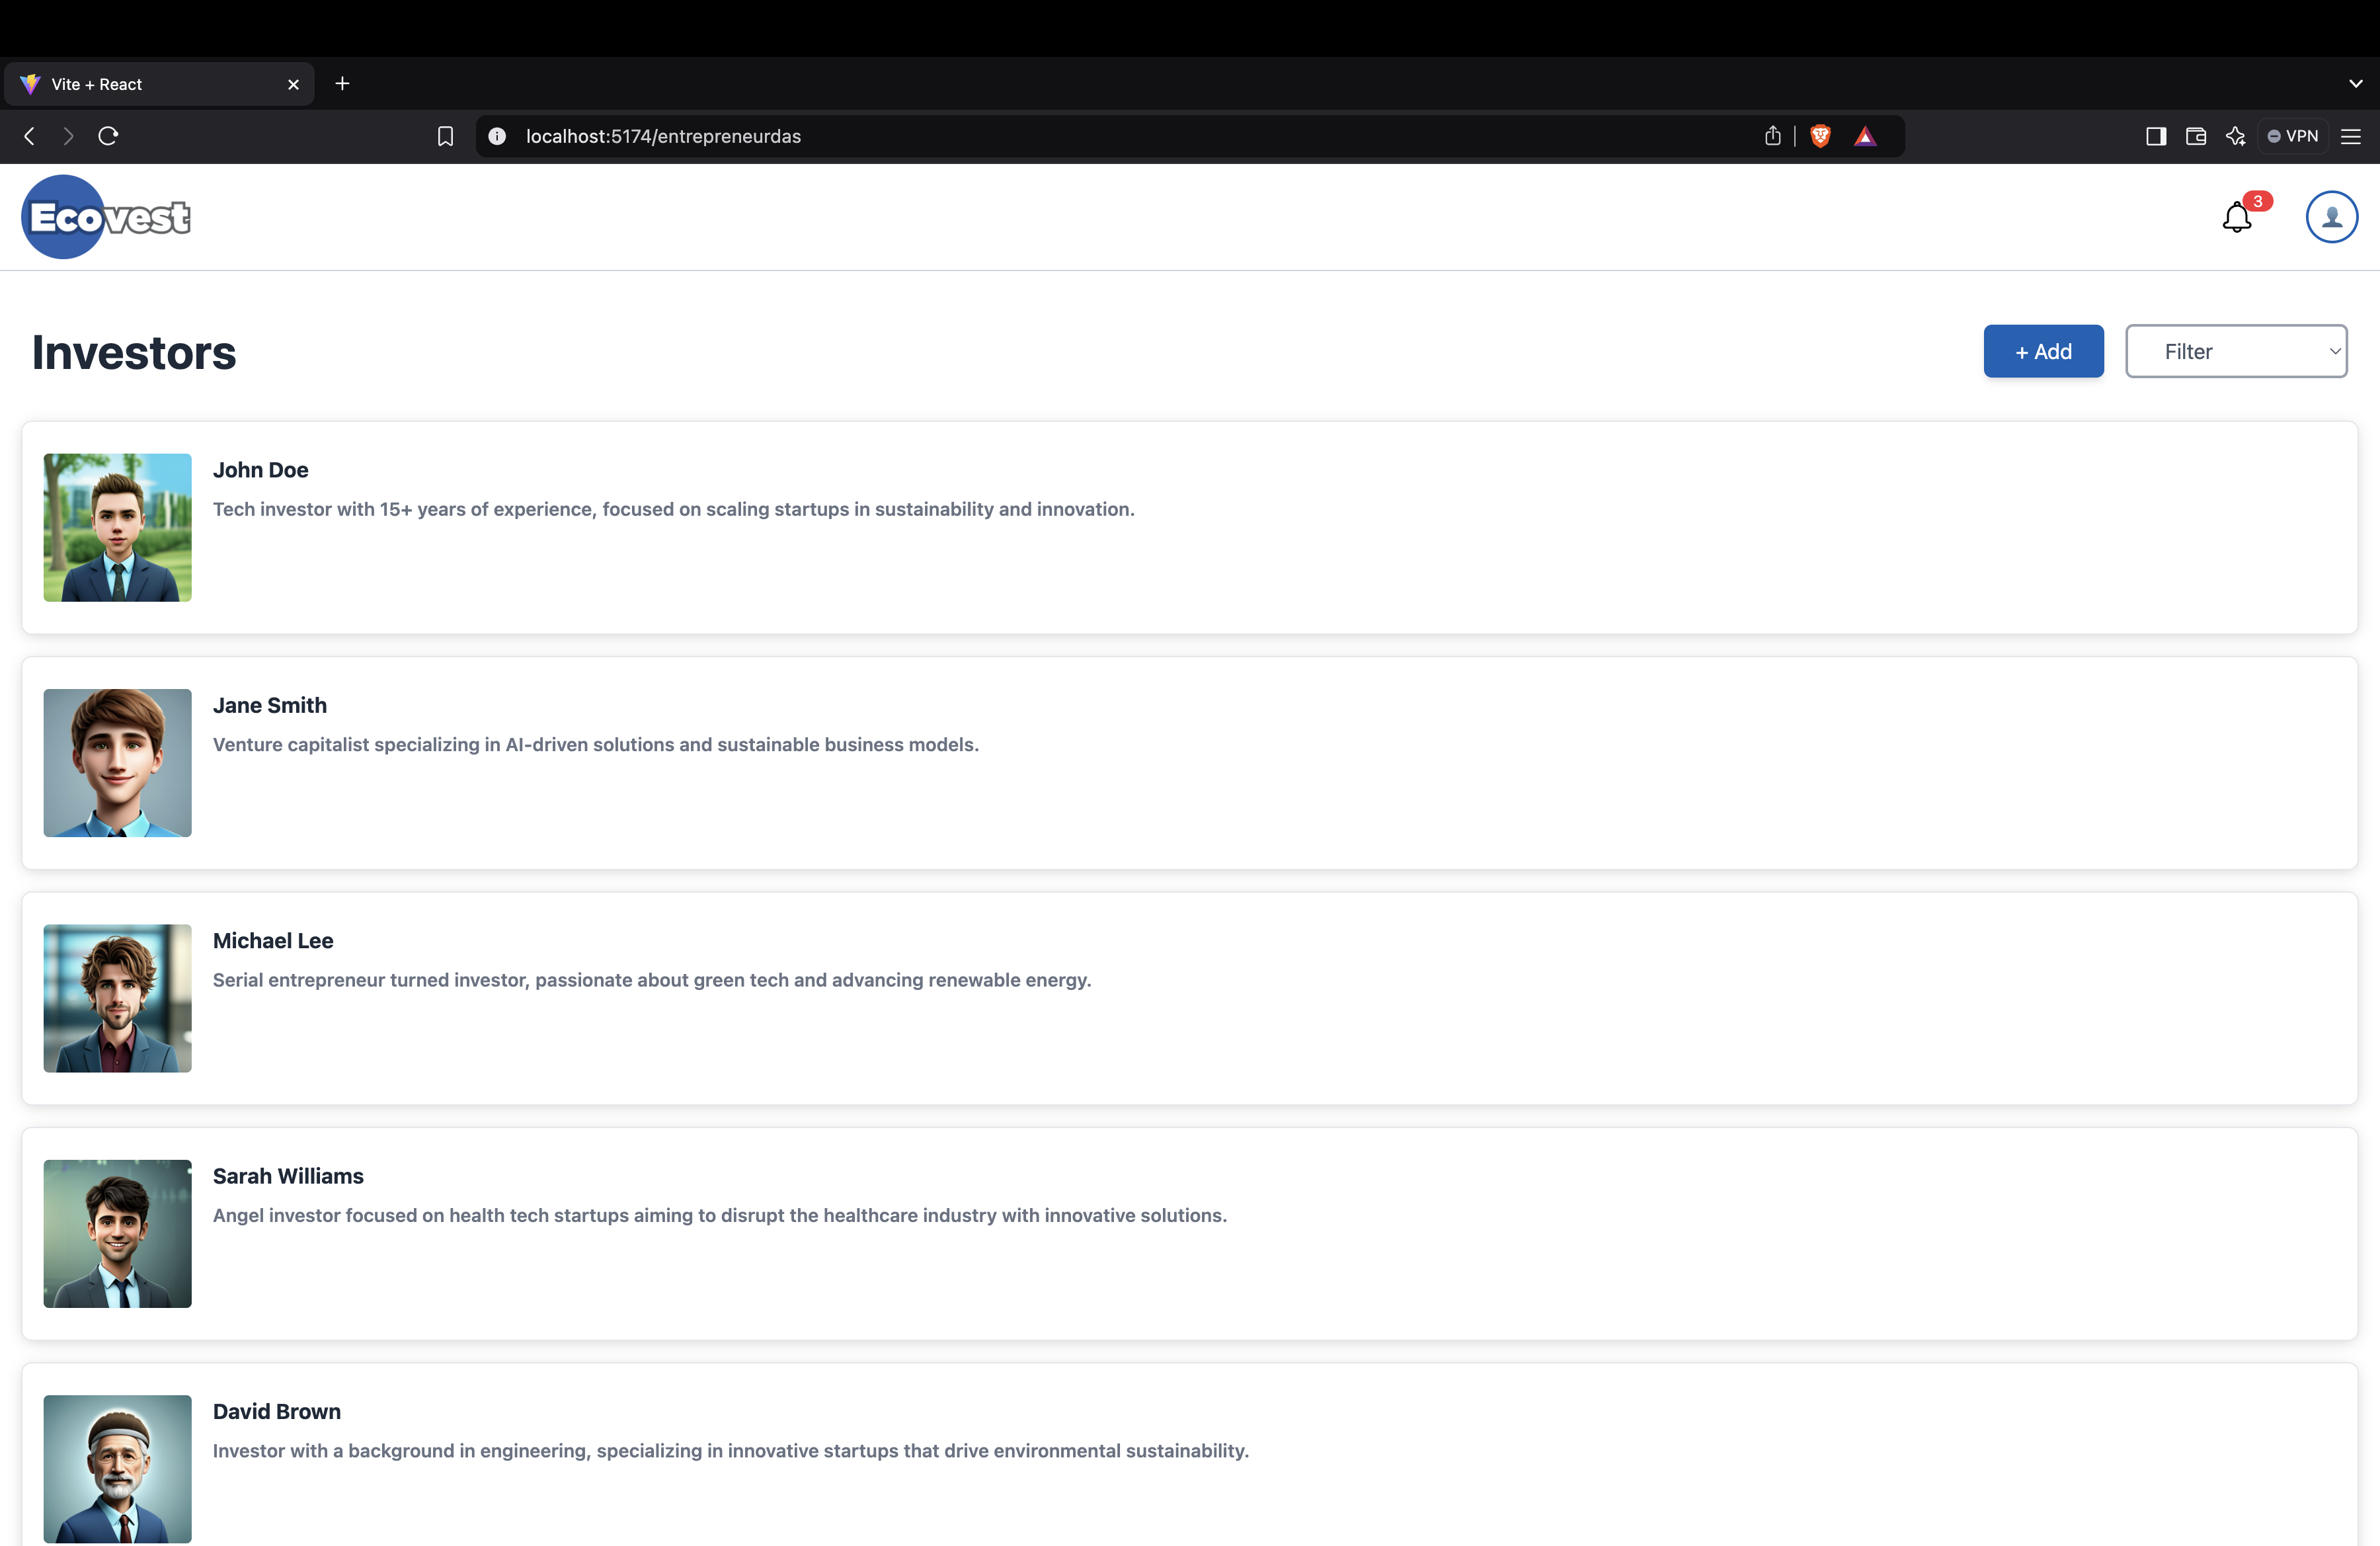Toggle the browser sidebar panel icon
This screenshot has width=2380, height=1546.
2155,136
